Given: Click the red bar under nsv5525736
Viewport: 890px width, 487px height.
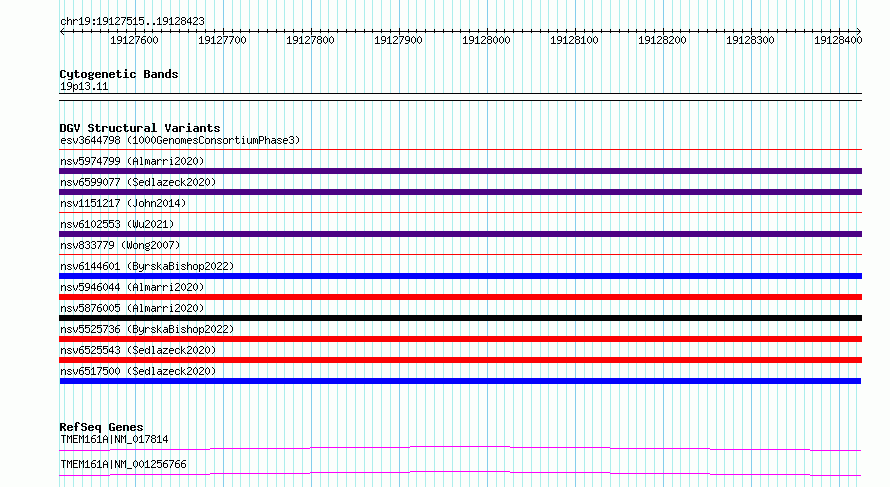Looking at the screenshot, I should pos(460,339).
